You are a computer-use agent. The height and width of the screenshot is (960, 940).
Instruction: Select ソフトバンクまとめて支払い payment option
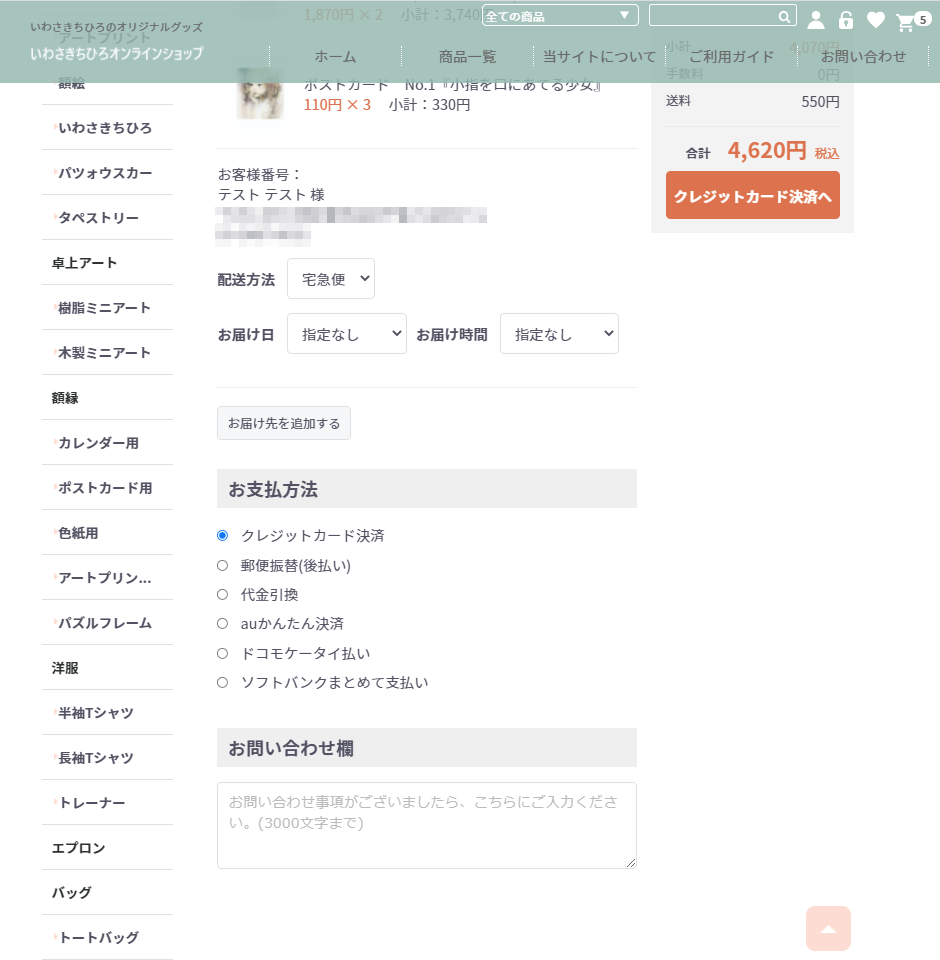222,683
